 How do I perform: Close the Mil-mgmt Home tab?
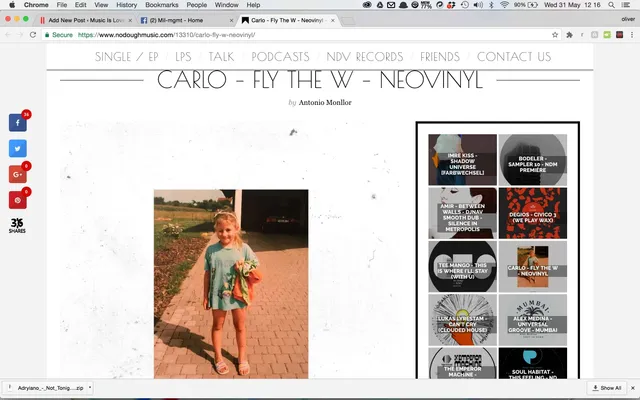pyautogui.click(x=231, y=20)
